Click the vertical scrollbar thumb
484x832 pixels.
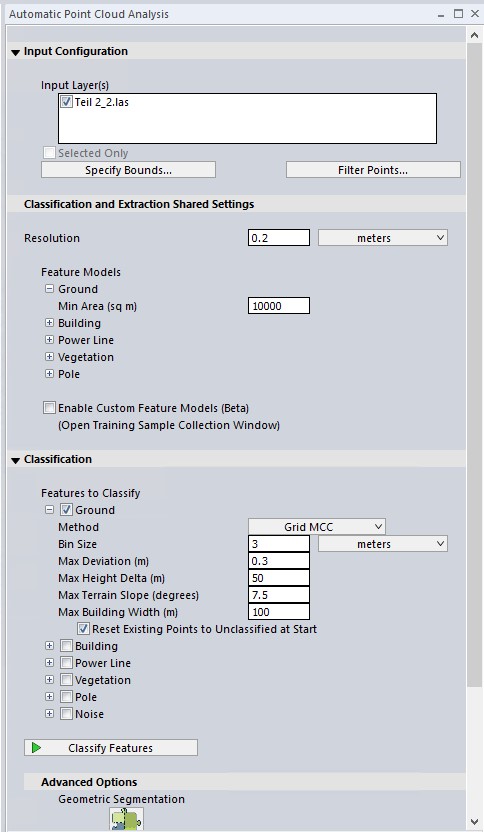pyautogui.click(x=474, y=366)
